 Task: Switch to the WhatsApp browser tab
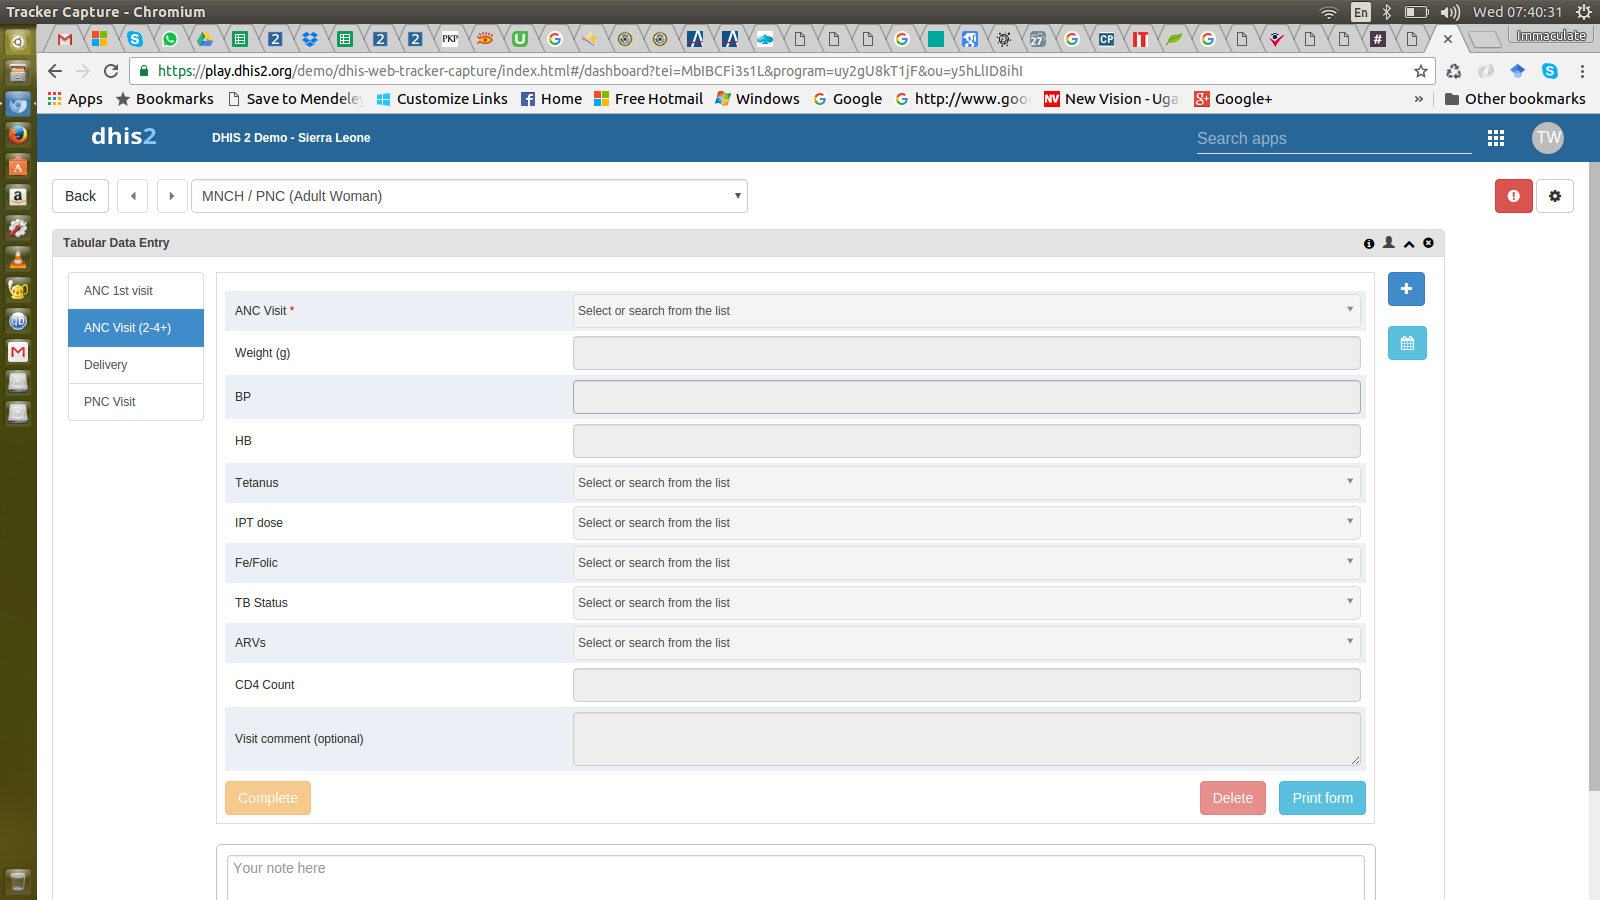click(x=170, y=39)
